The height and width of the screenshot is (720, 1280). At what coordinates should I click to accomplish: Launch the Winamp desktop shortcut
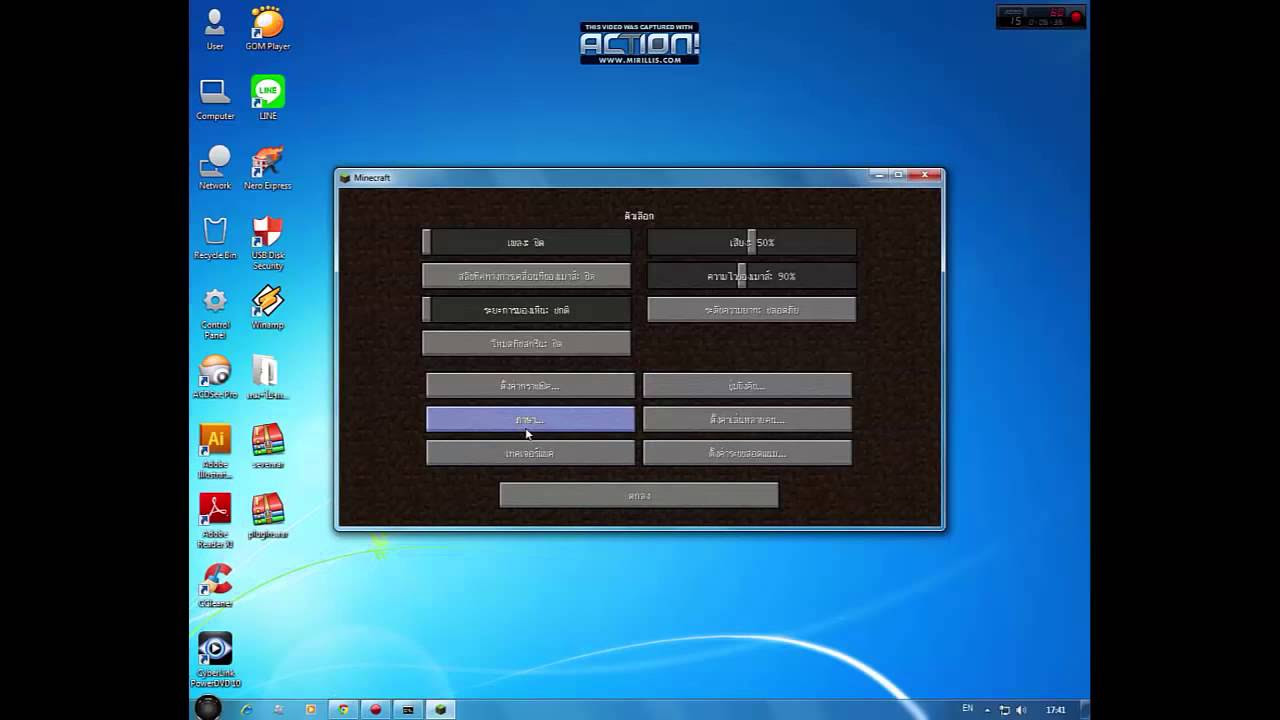coord(267,308)
